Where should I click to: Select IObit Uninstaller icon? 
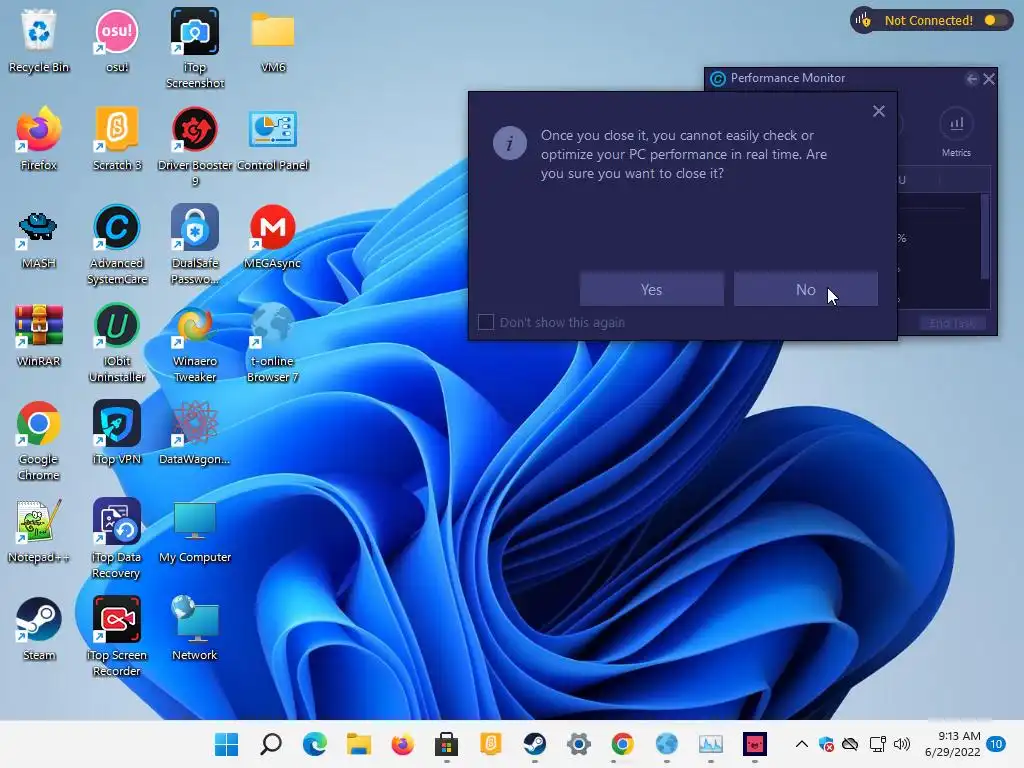(117, 343)
